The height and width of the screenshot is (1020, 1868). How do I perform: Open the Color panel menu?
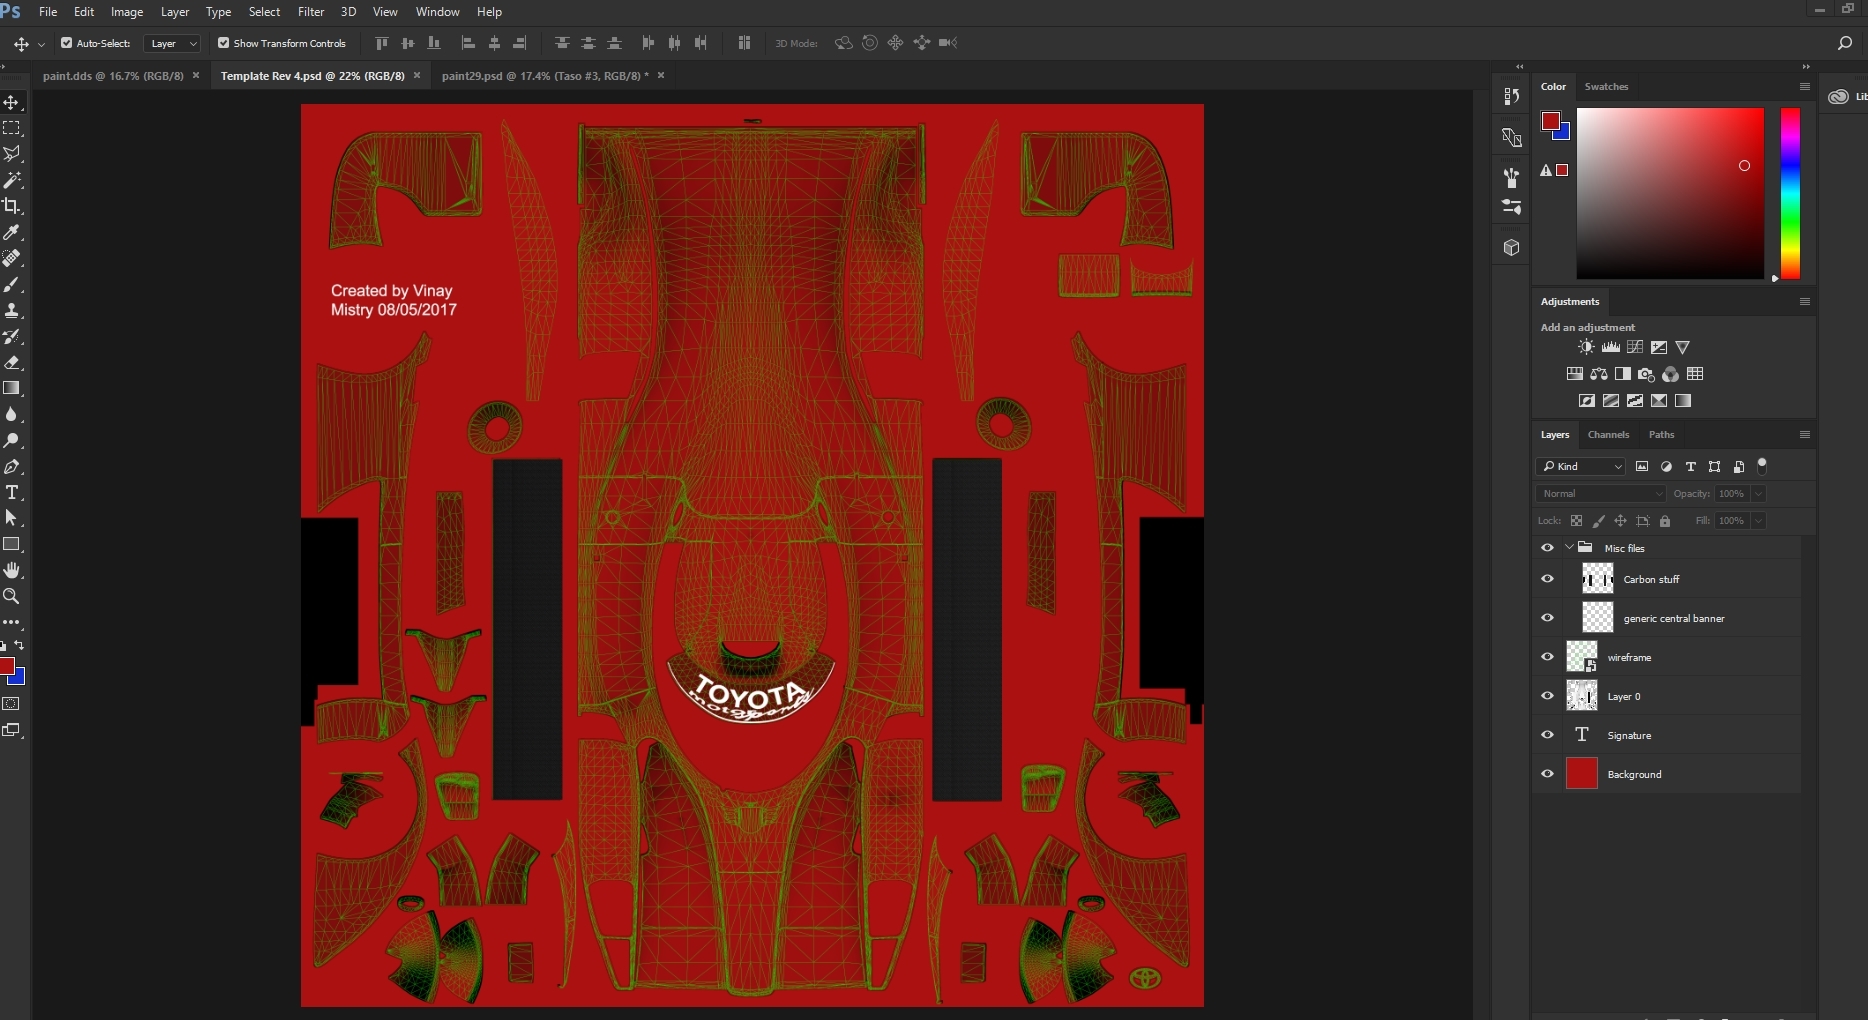click(x=1805, y=86)
